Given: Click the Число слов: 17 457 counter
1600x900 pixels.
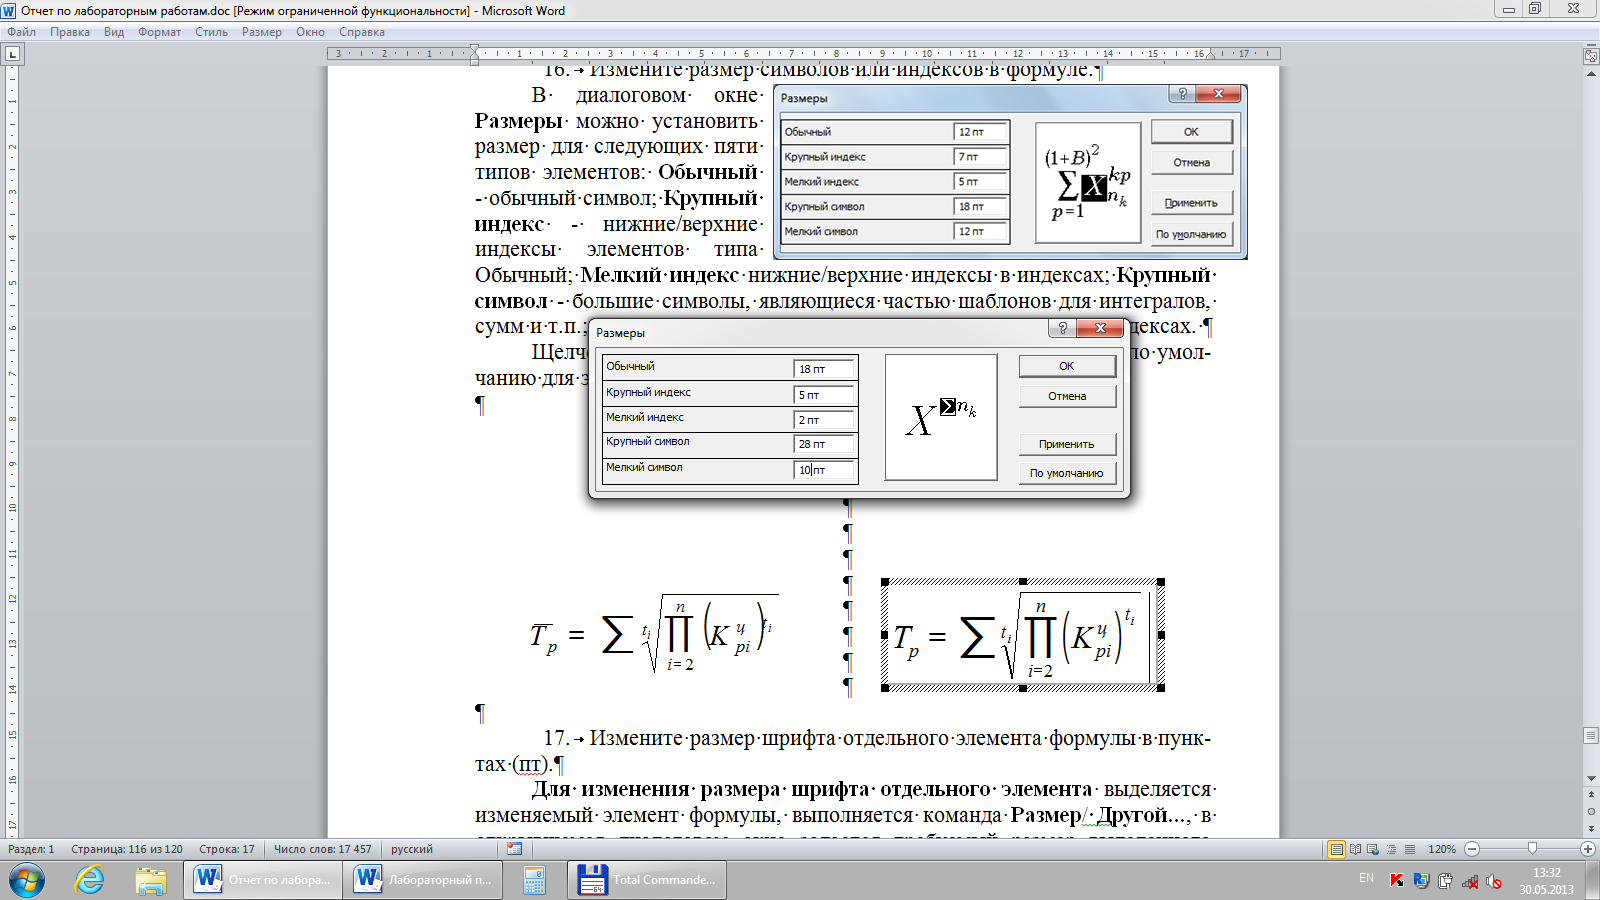Looking at the screenshot, I should pyautogui.click(x=323, y=849).
